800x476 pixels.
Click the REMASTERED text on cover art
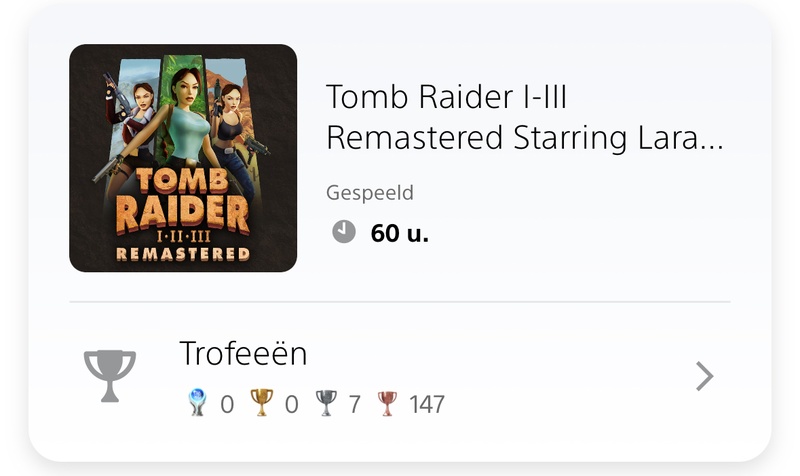pyautogui.click(x=183, y=254)
